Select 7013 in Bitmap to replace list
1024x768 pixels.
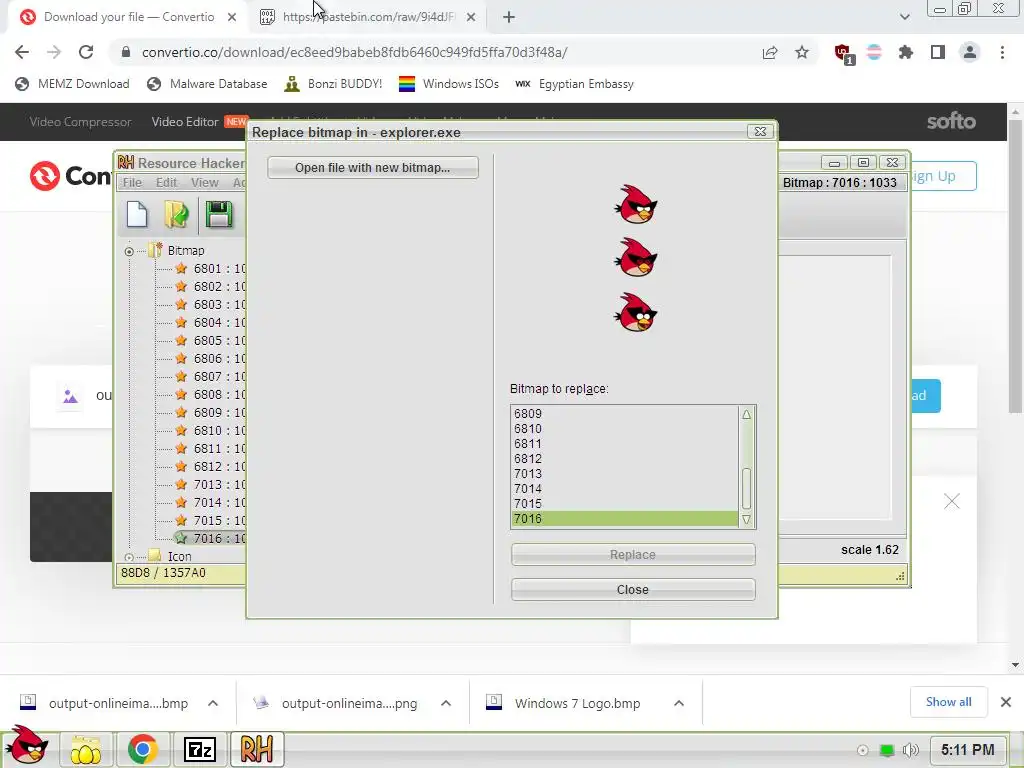point(625,473)
